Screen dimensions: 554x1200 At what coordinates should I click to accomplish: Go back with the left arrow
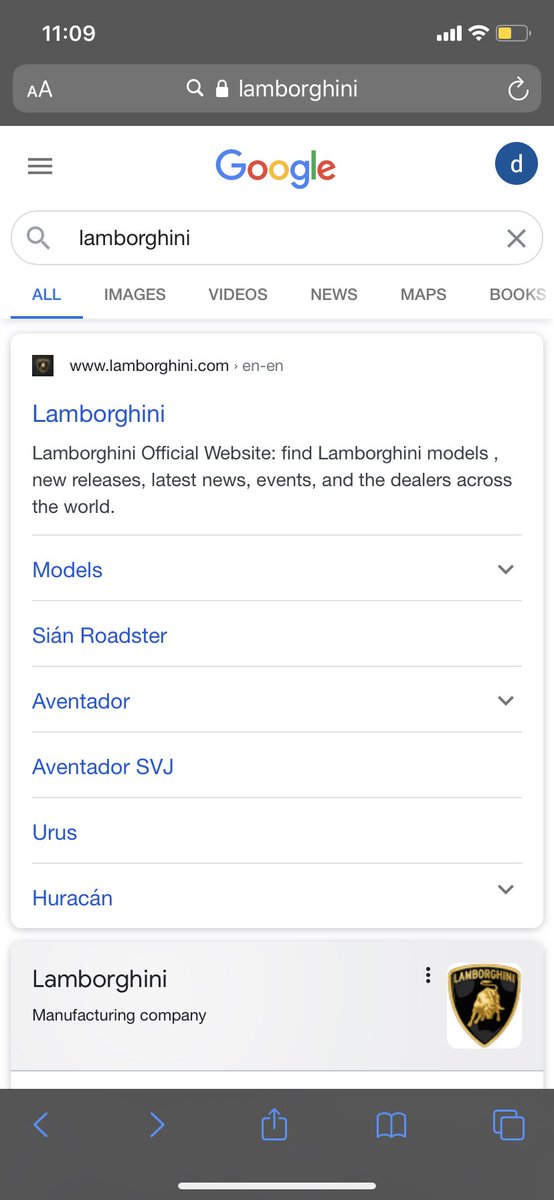click(41, 1125)
